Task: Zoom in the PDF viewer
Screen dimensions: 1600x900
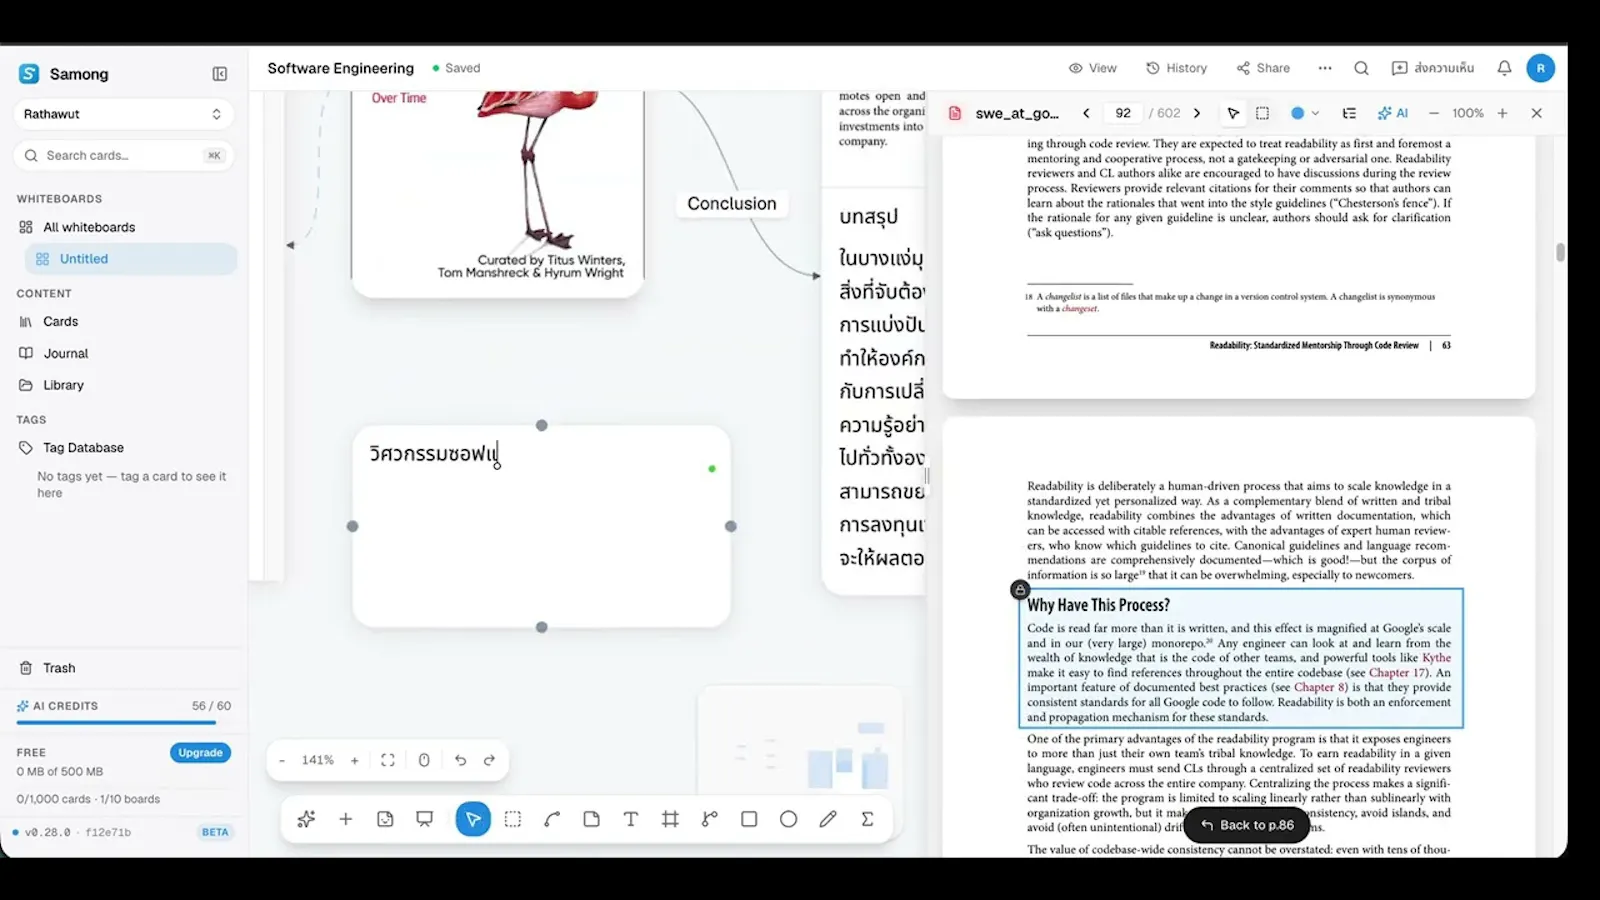Action: 1502,113
